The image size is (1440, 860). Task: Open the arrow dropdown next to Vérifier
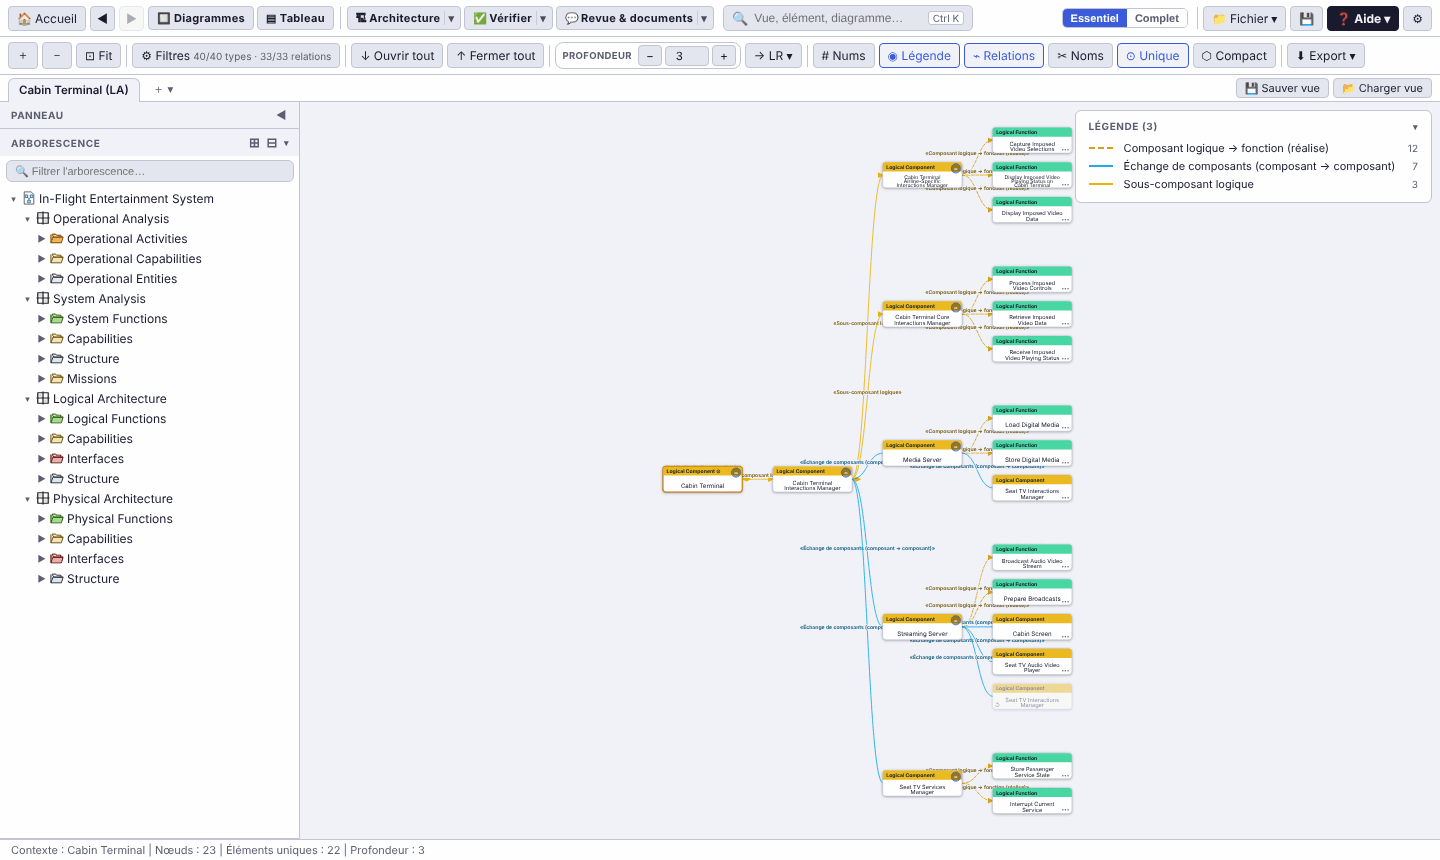tap(543, 18)
